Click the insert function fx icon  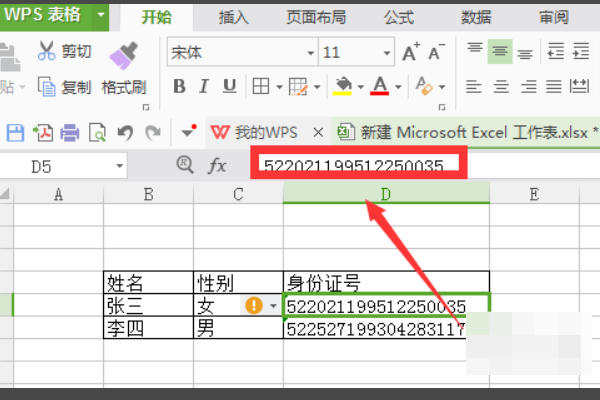pyautogui.click(x=217, y=165)
